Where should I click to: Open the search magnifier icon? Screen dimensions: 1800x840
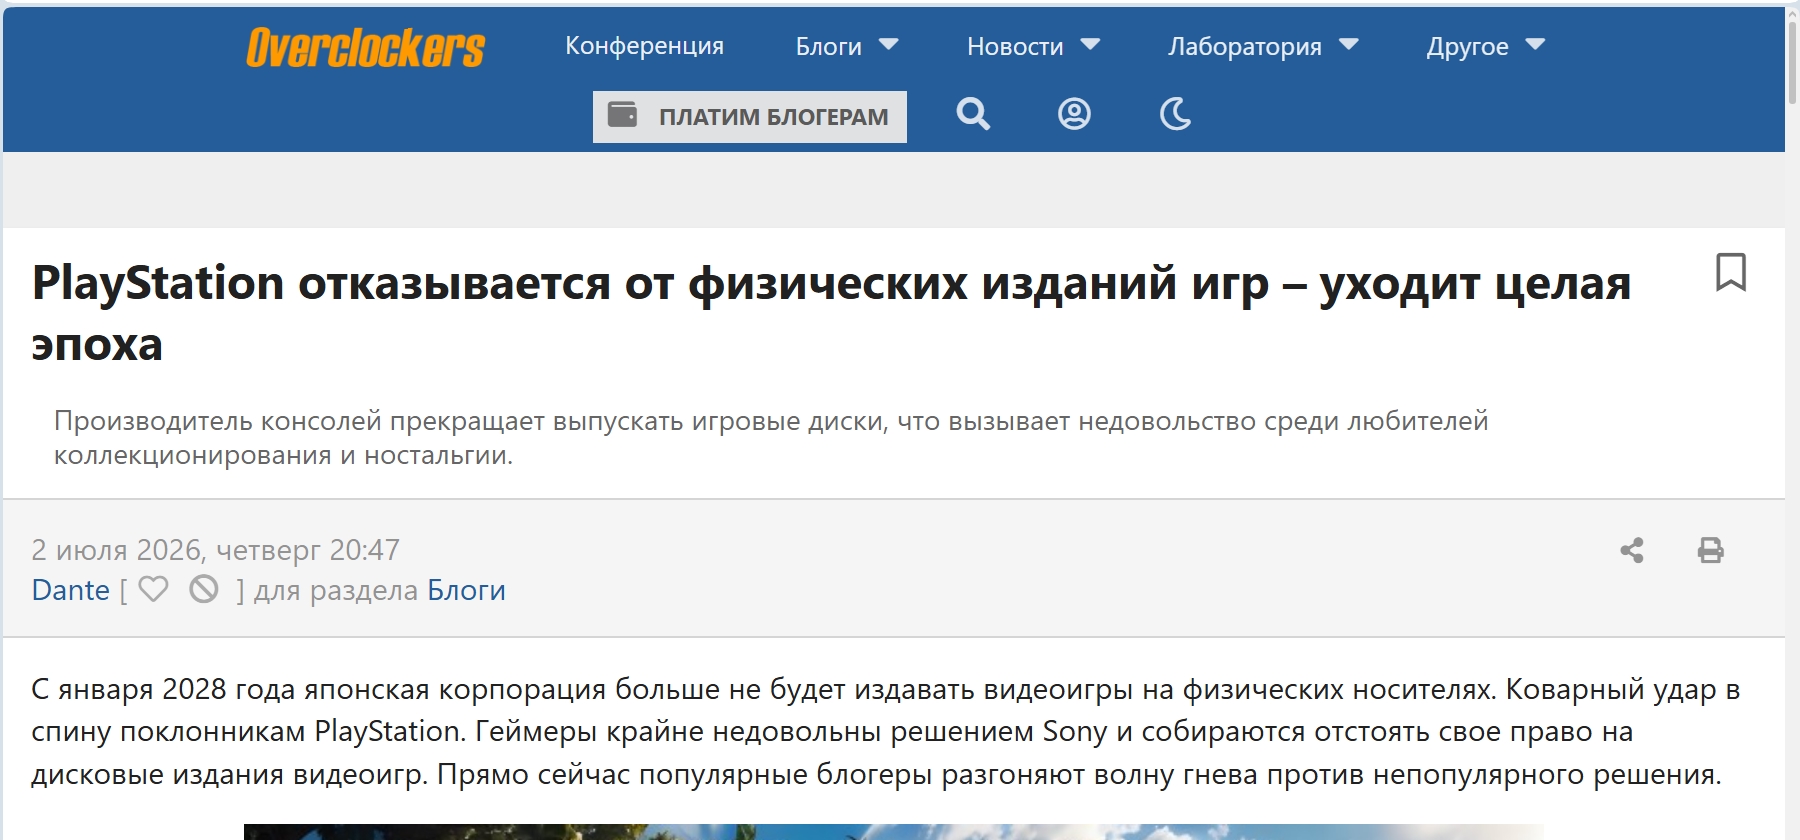(x=973, y=114)
